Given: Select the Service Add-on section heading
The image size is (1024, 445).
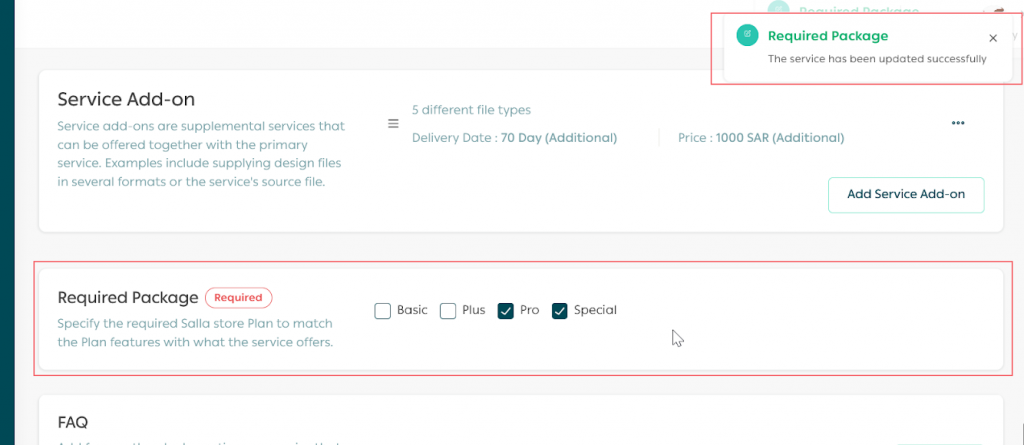Looking at the screenshot, I should pos(126,99).
